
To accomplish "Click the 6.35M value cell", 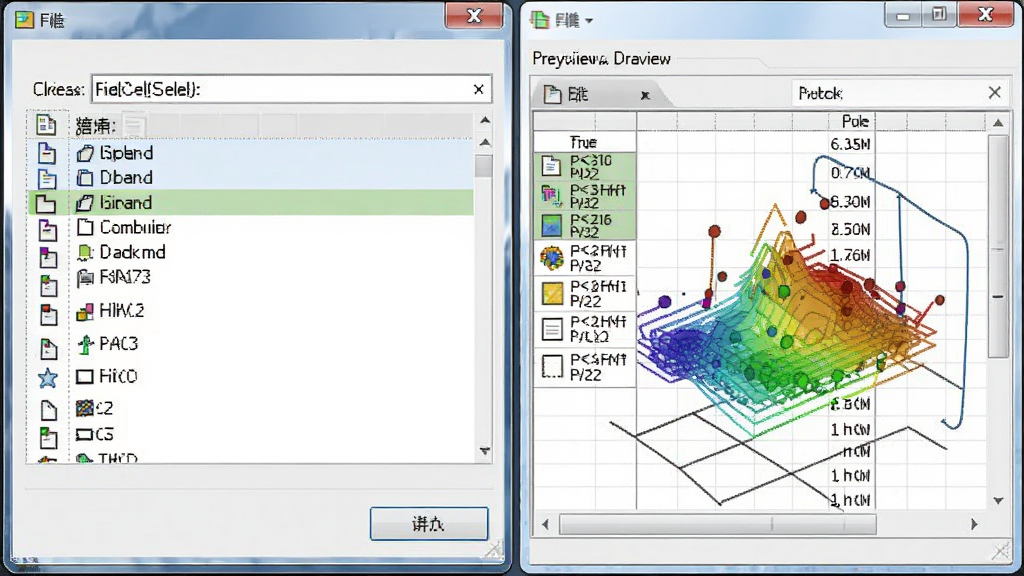I will tap(850, 144).
